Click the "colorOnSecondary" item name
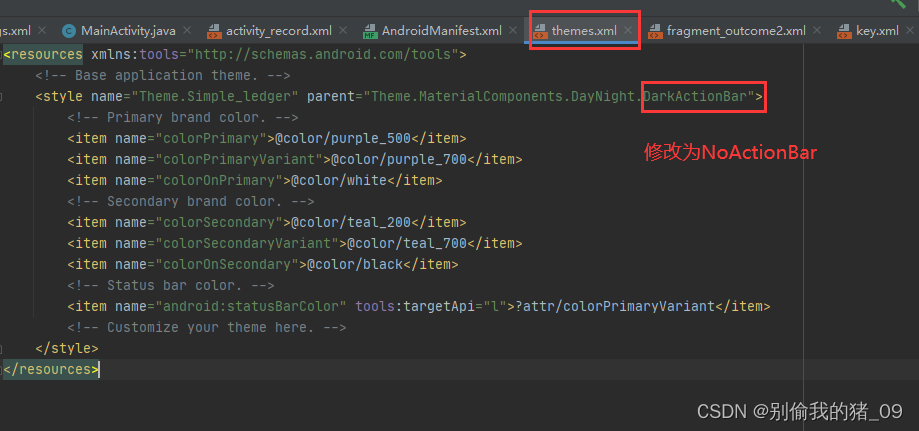Image resolution: width=919 pixels, height=431 pixels. tap(227, 264)
